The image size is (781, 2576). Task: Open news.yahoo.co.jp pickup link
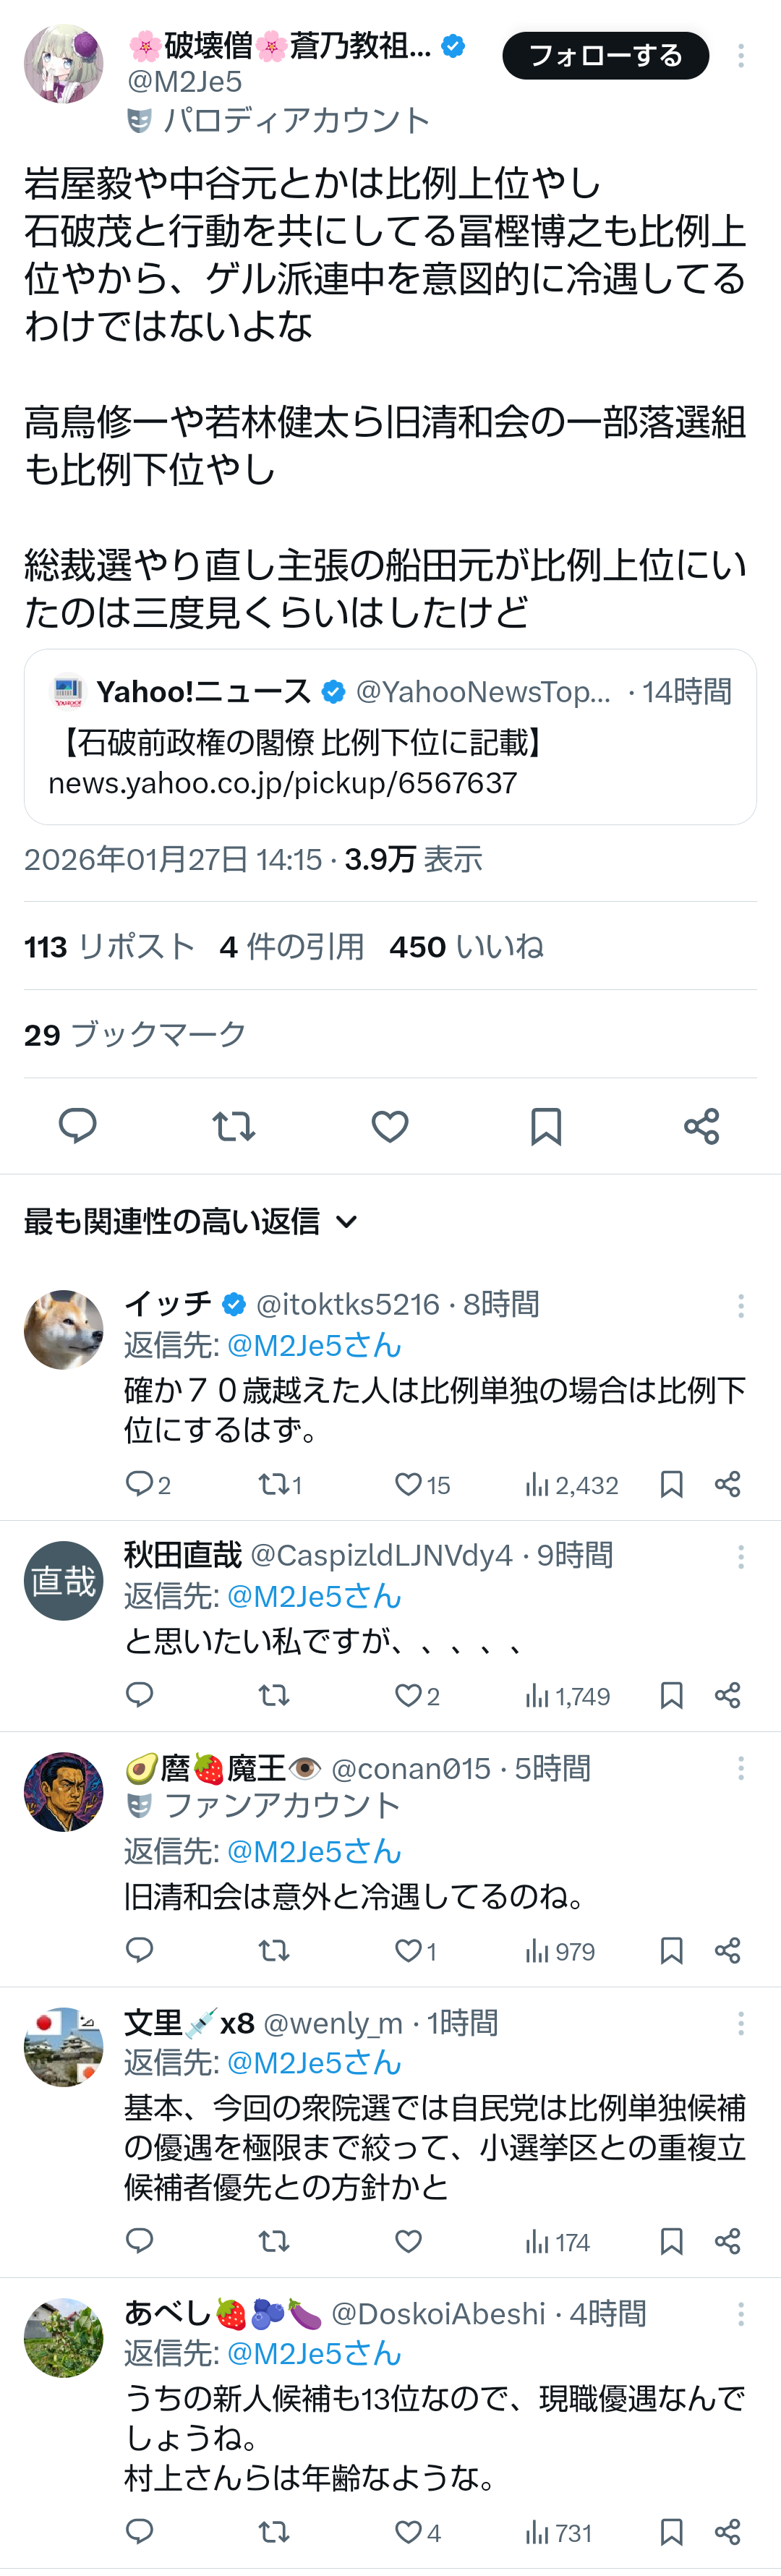pyautogui.click(x=282, y=783)
